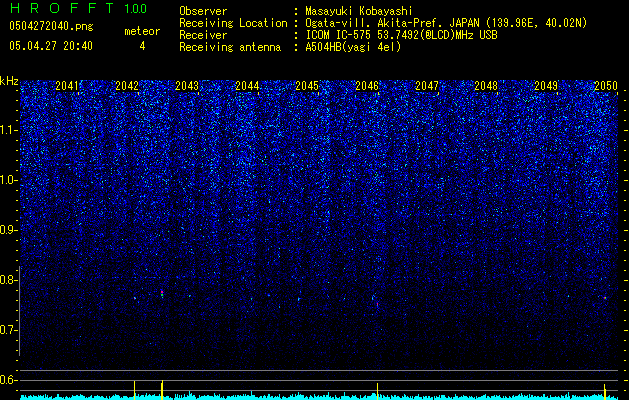Click the kHz axis unit label
Image resolution: width=629 pixels, height=400 pixels.
(9, 81)
